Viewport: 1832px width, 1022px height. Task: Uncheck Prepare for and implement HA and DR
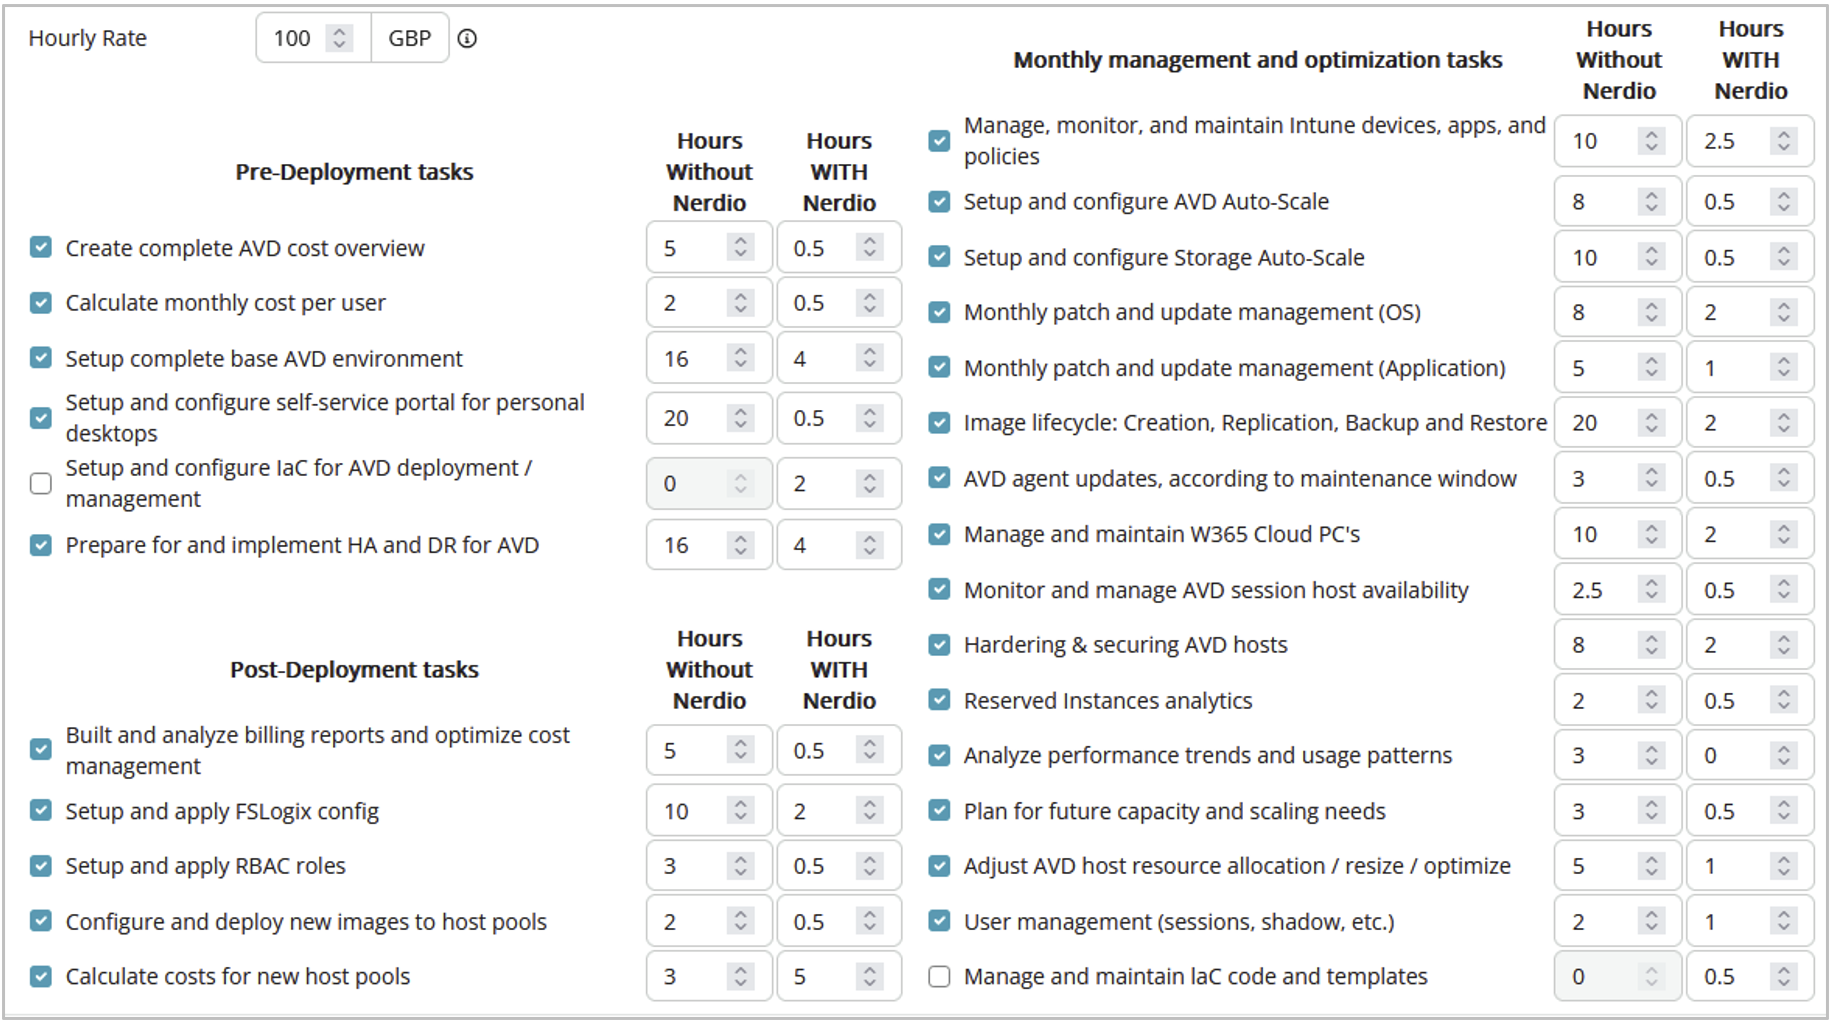click(x=41, y=545)
